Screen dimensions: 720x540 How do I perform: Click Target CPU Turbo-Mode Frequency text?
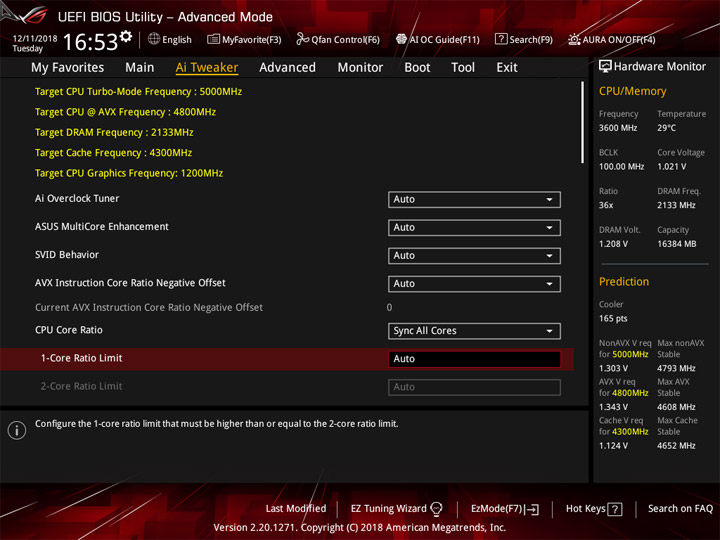click(x=138, y=91)
